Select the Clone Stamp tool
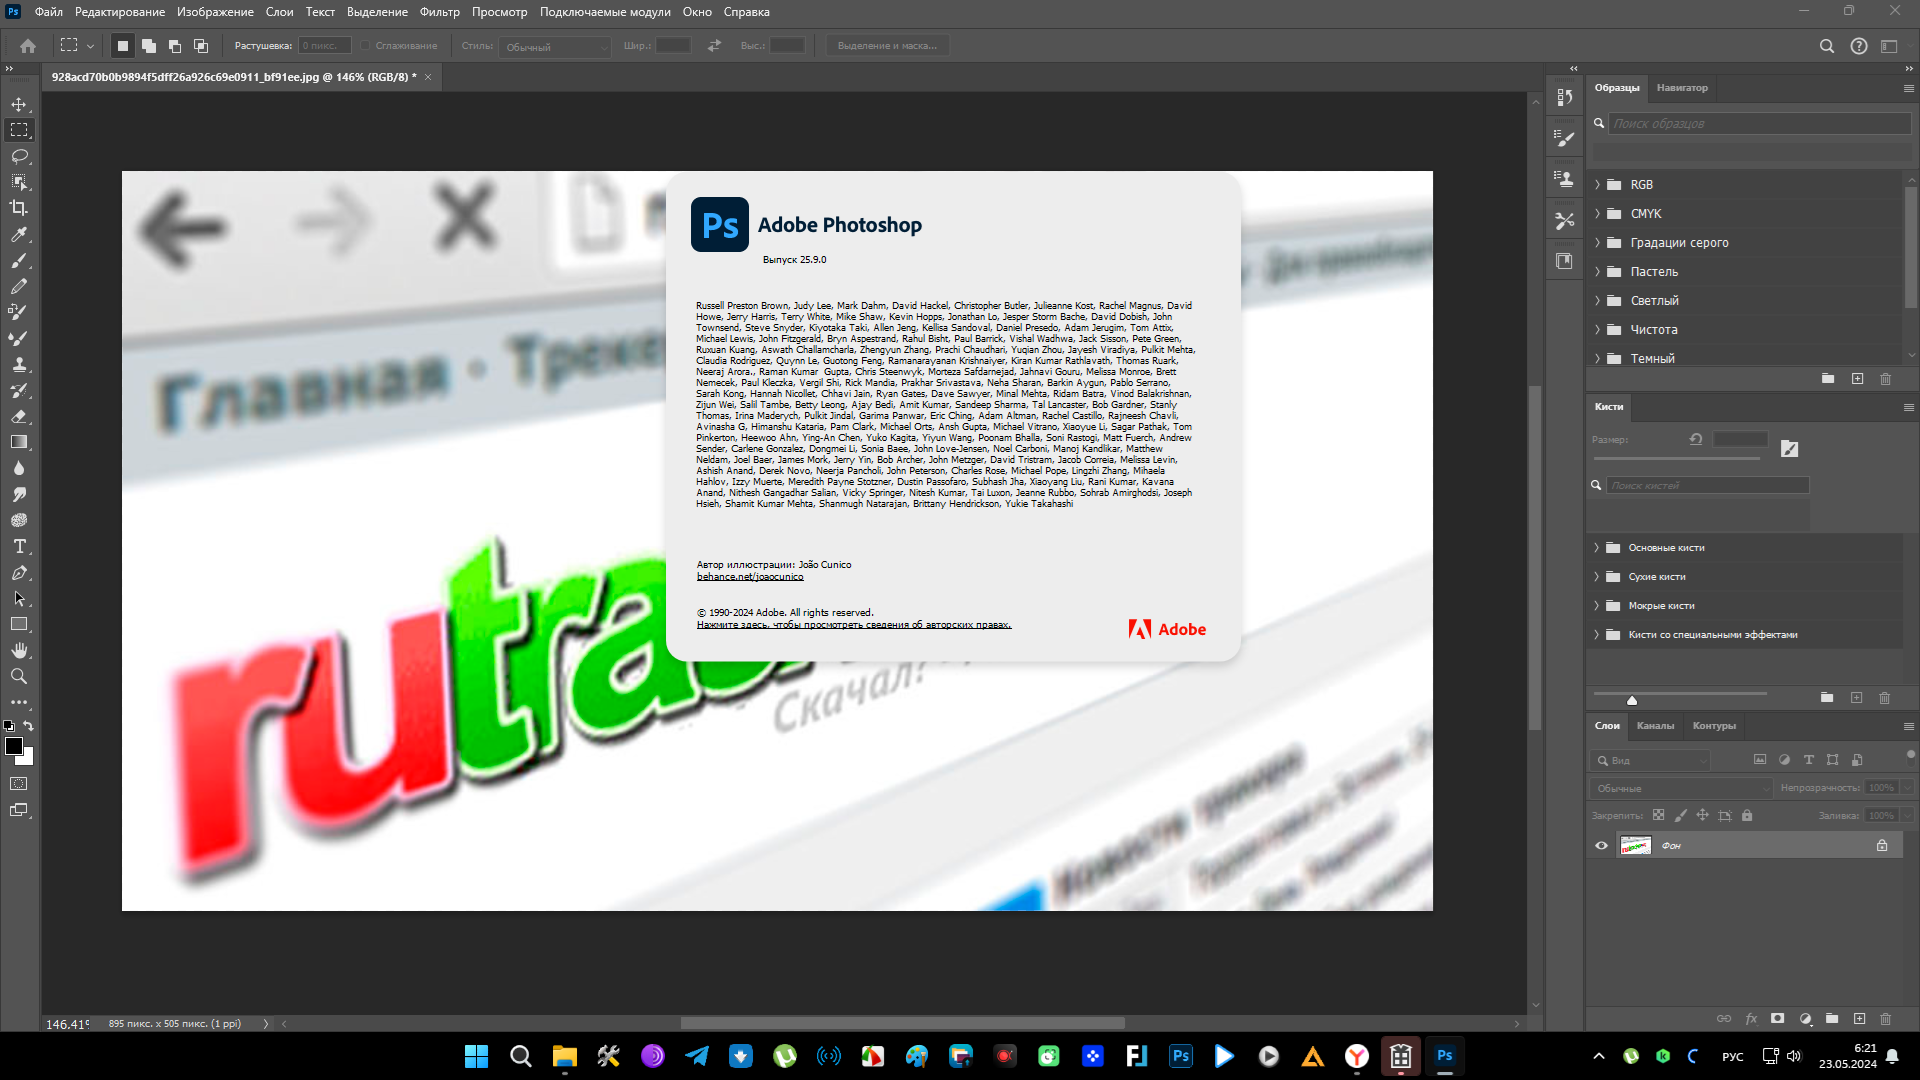 click(x=19, y=364)
